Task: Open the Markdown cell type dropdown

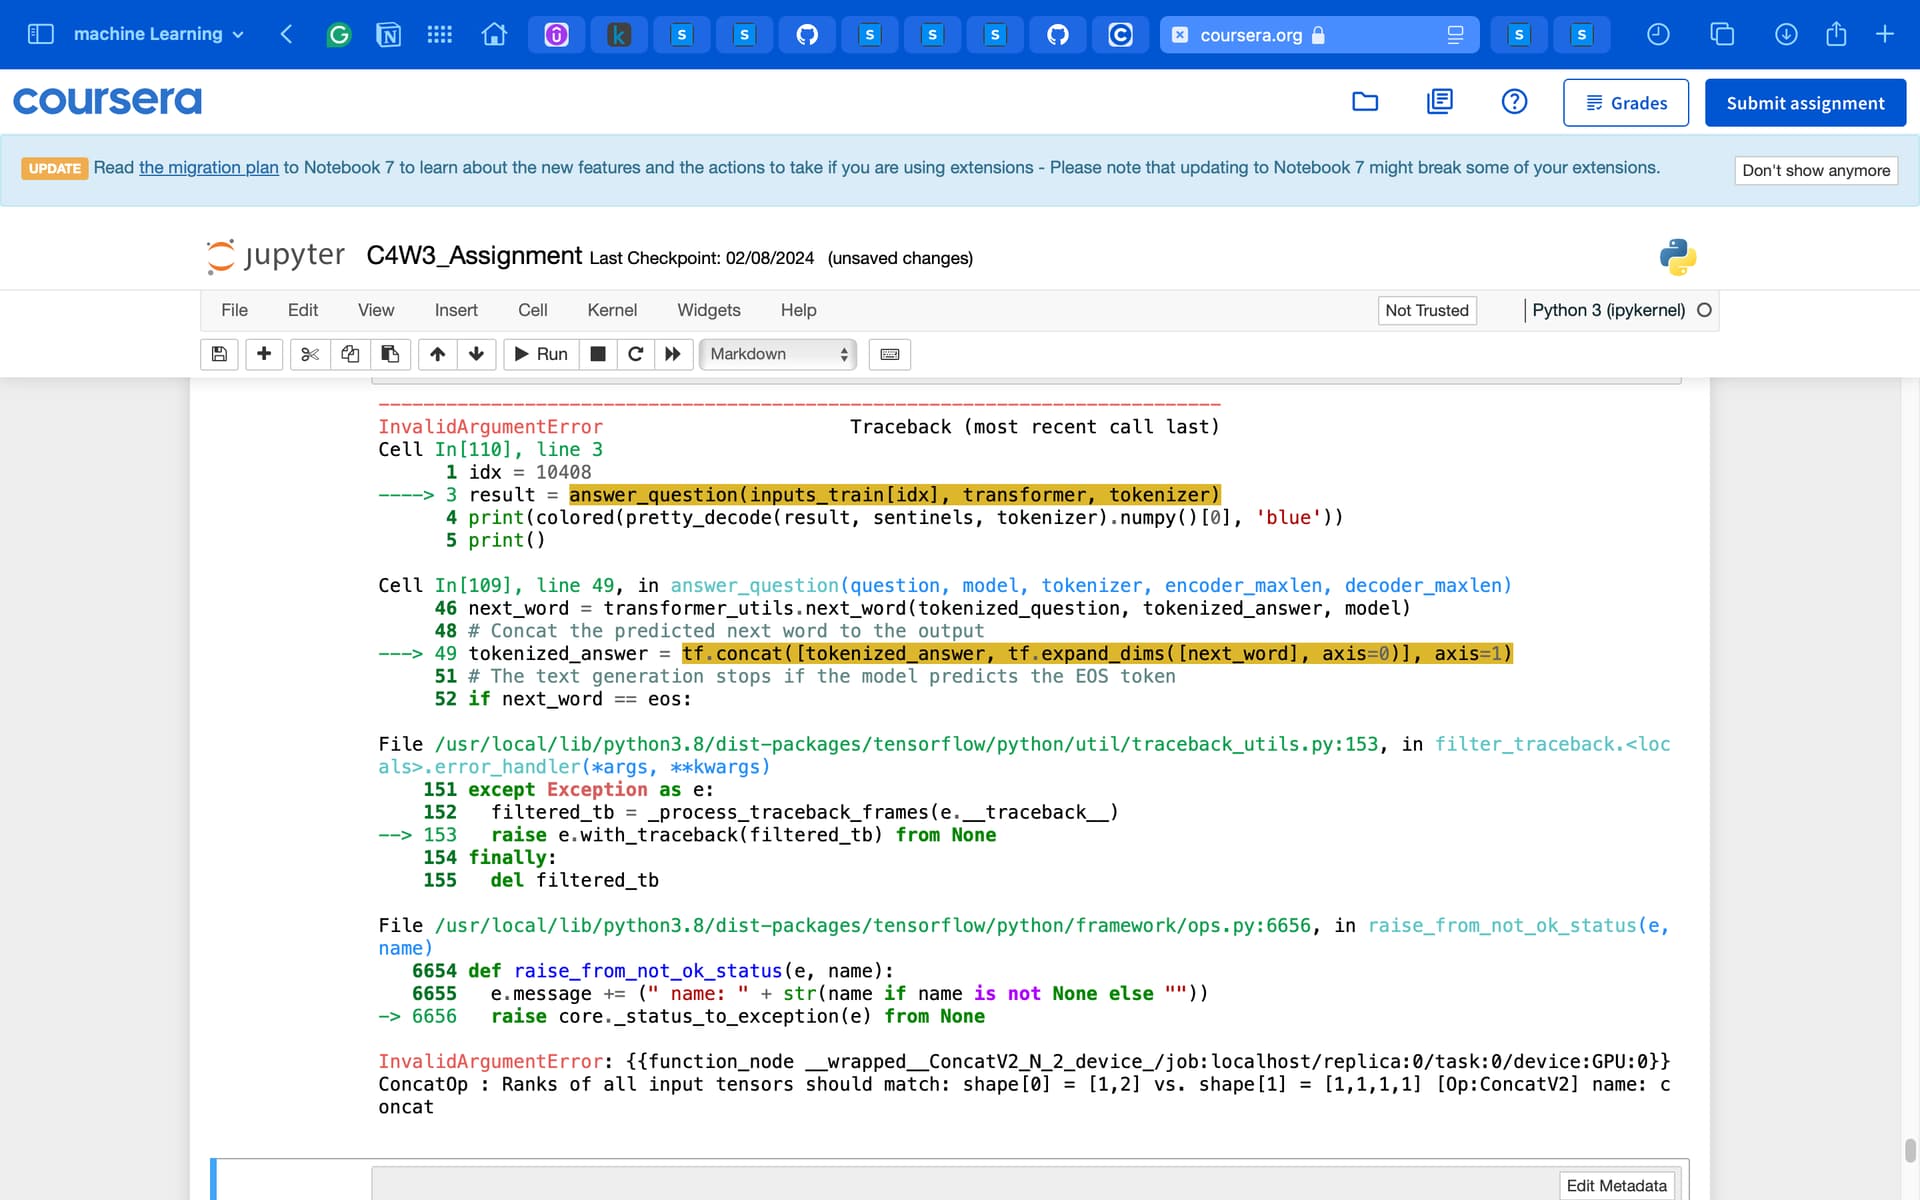Action: pos(778,354)
